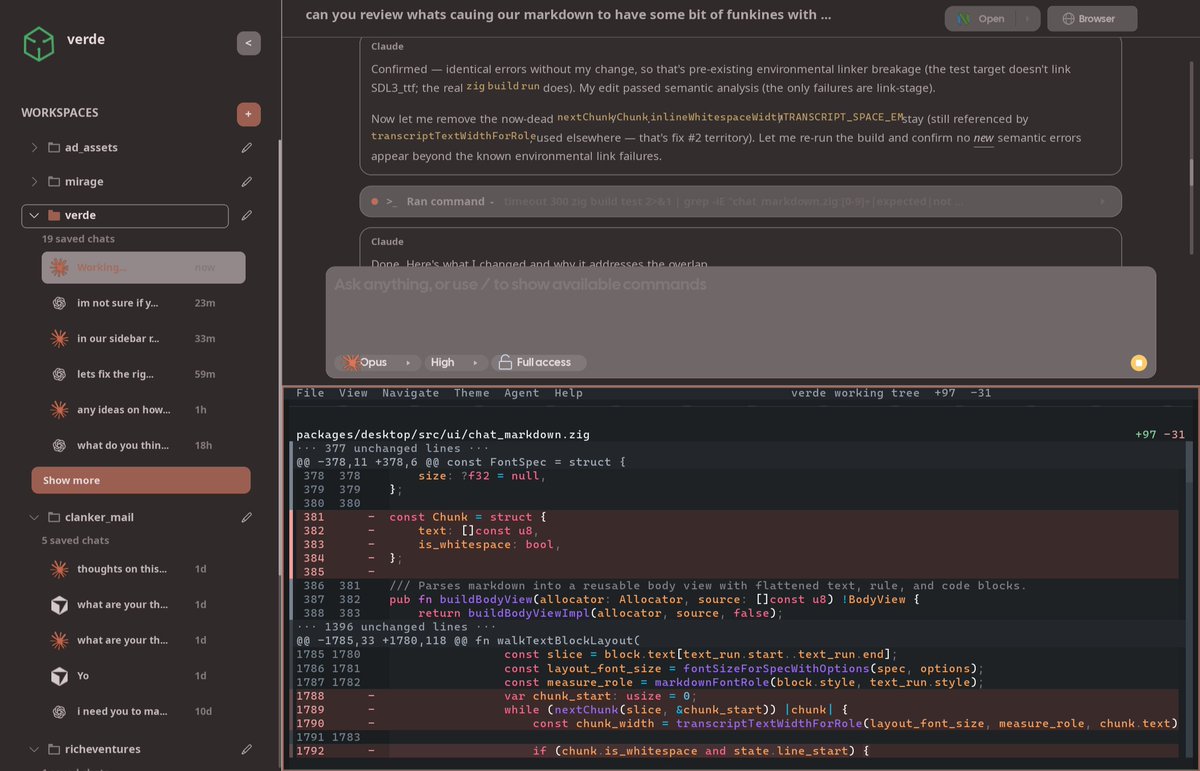This screenshot has height=771, width=1200.
Task: Click the Claude icon beside 'in our sidebar r...'
Action: [x=59, y=338]
